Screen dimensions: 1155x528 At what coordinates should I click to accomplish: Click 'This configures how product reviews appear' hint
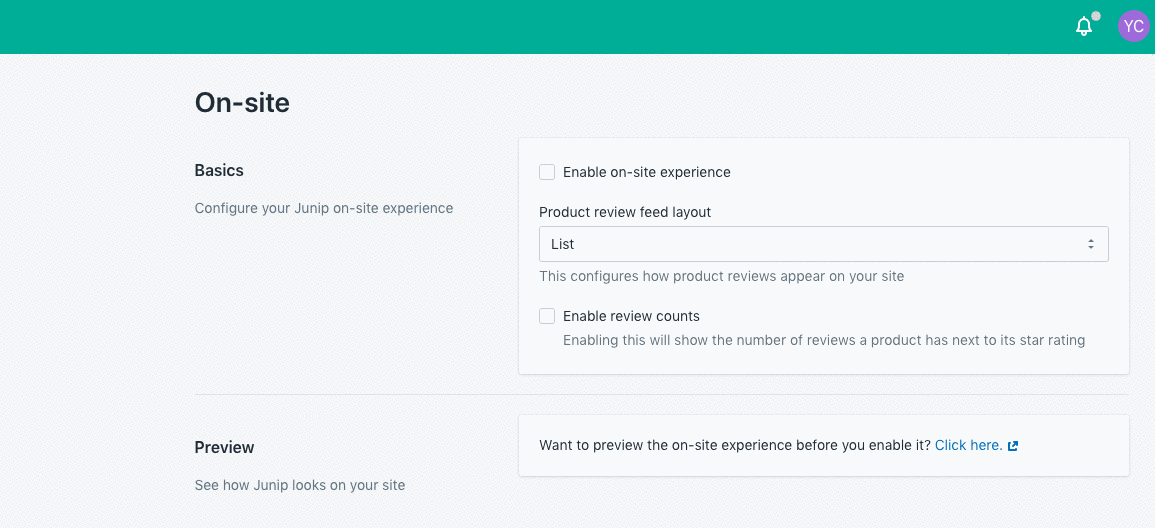721,276
